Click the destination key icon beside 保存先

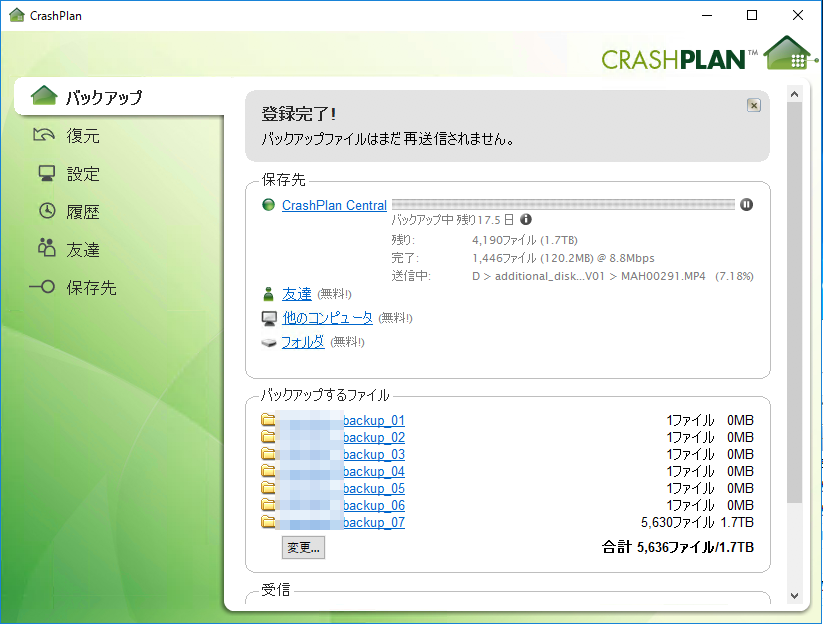[42, 287]
